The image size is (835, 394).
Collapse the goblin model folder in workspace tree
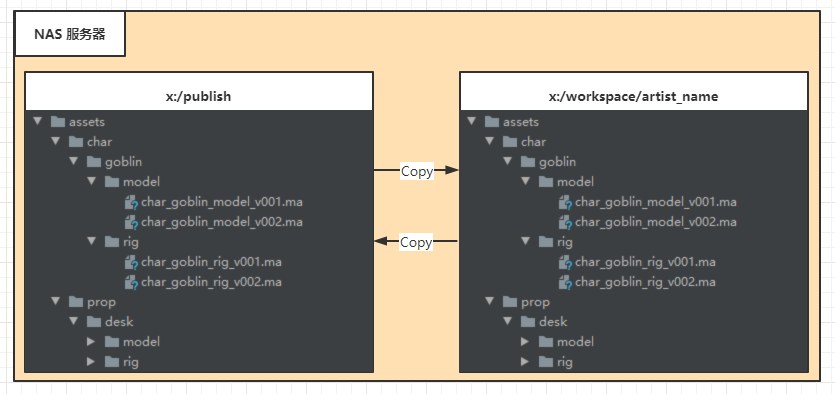point(525,182)
